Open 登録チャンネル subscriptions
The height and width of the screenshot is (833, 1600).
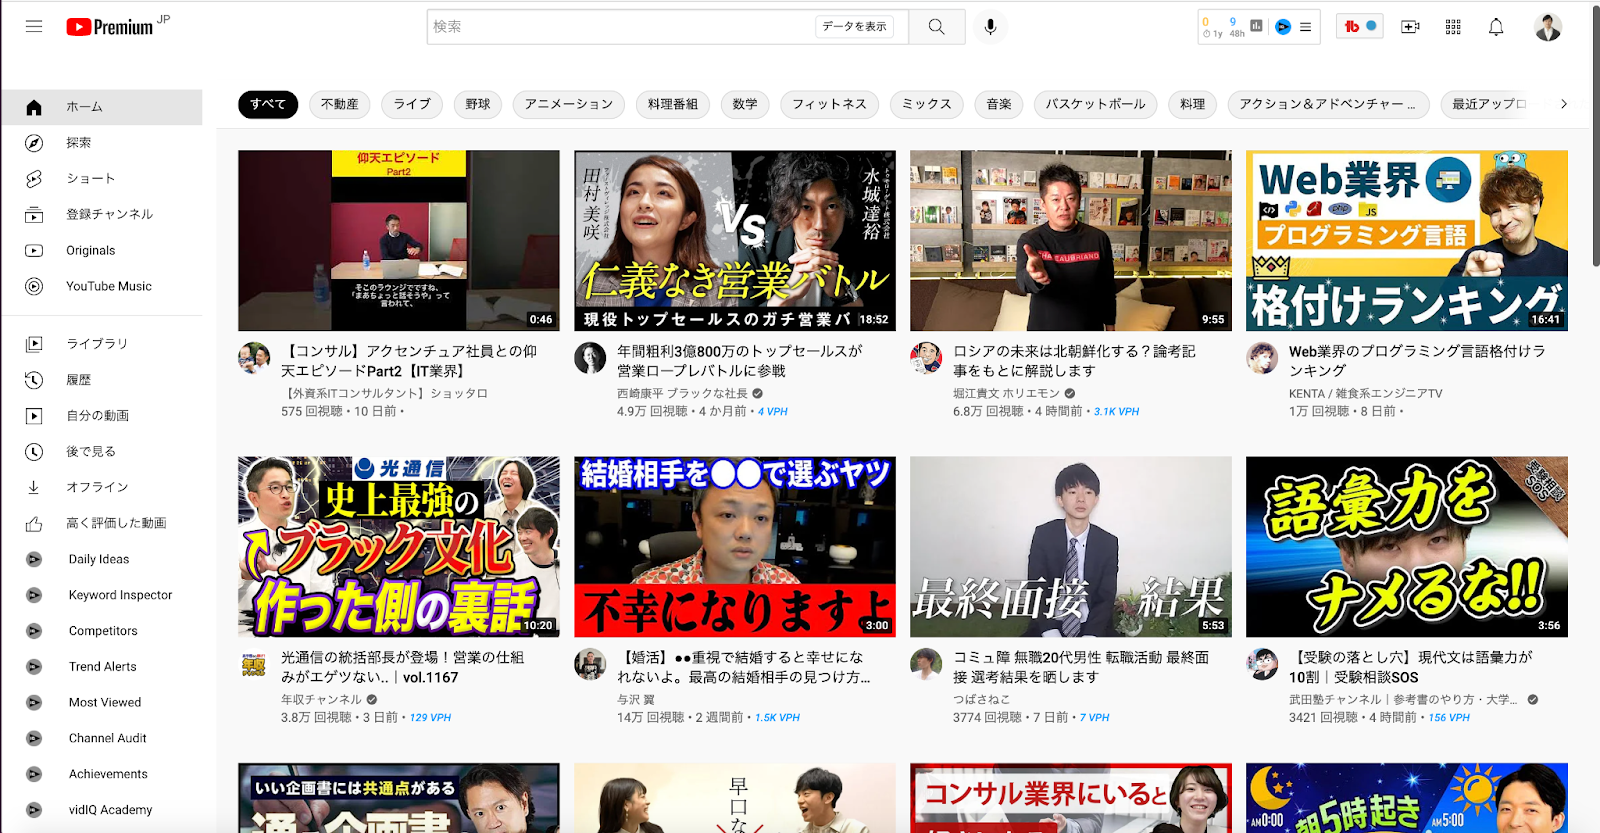pos(101,215)
